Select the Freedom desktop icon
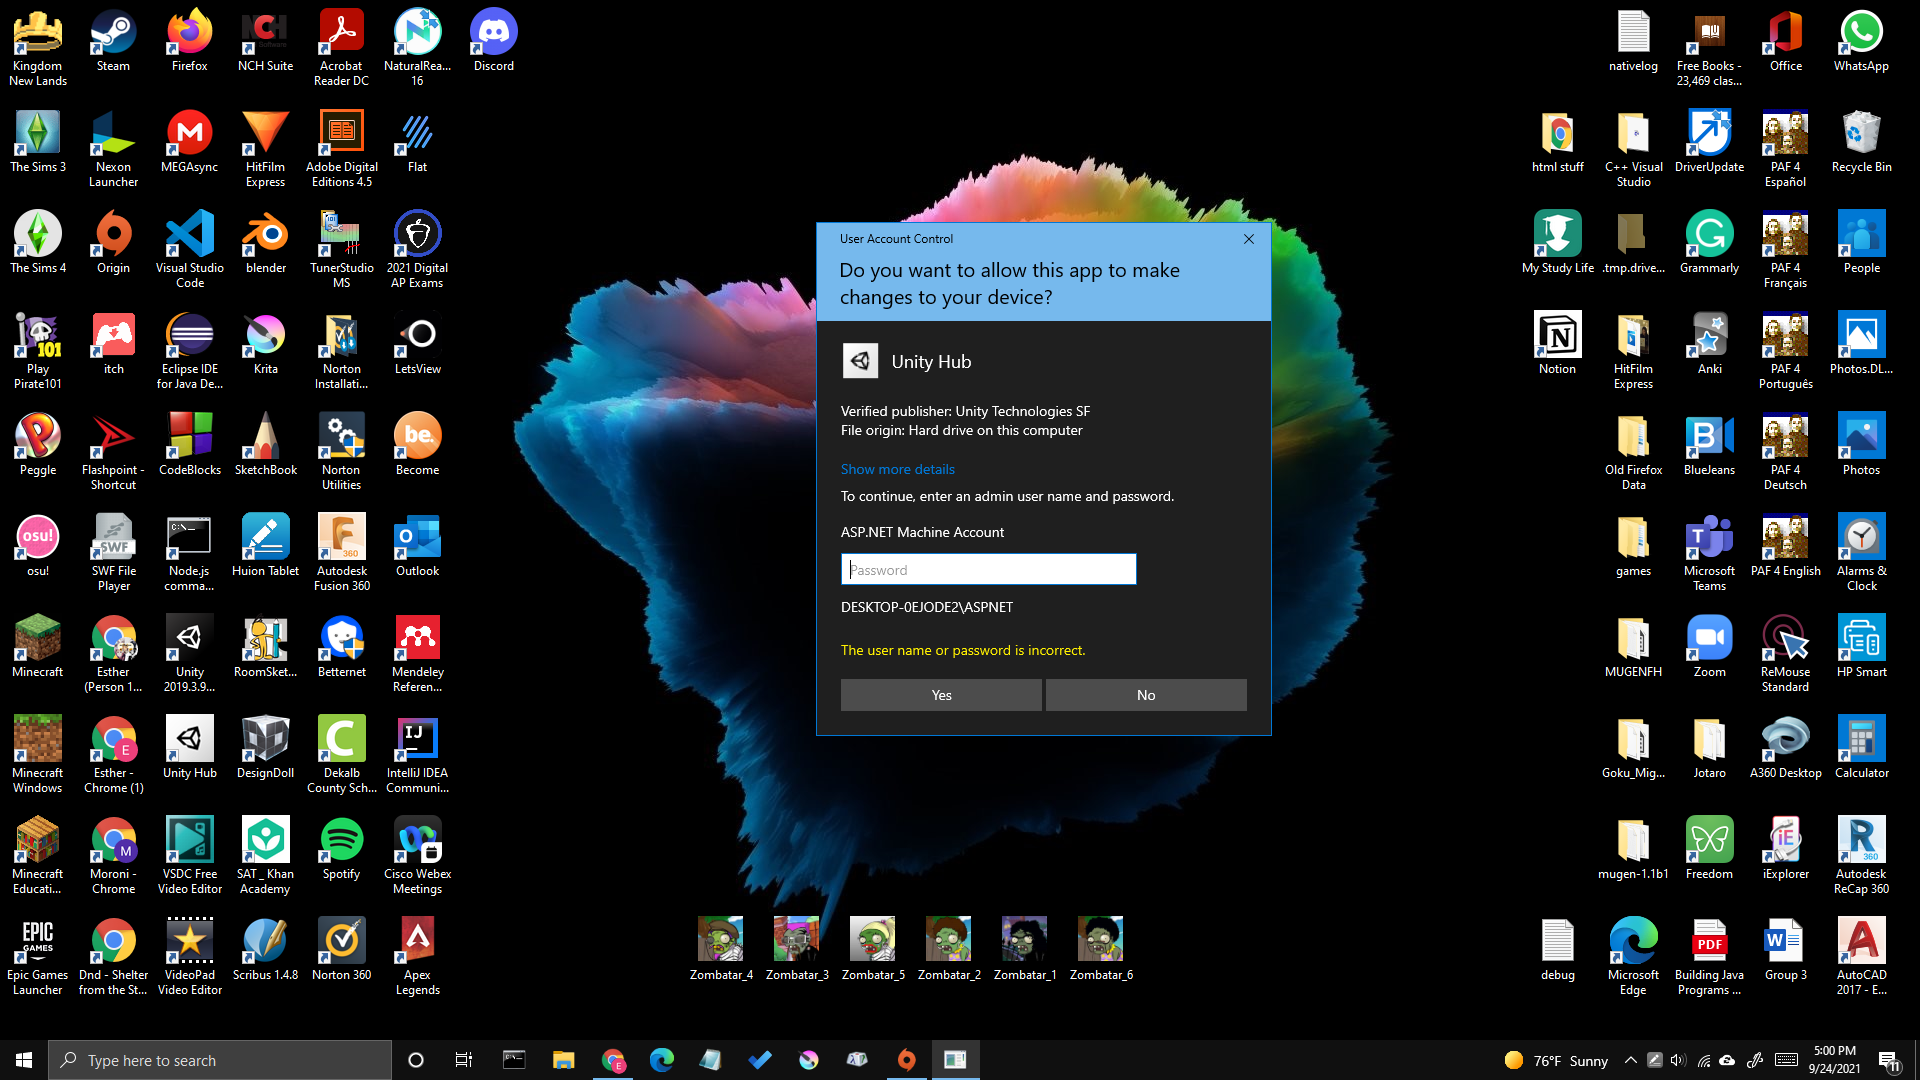1920x1080 pixels. (x=1709, y=849)
